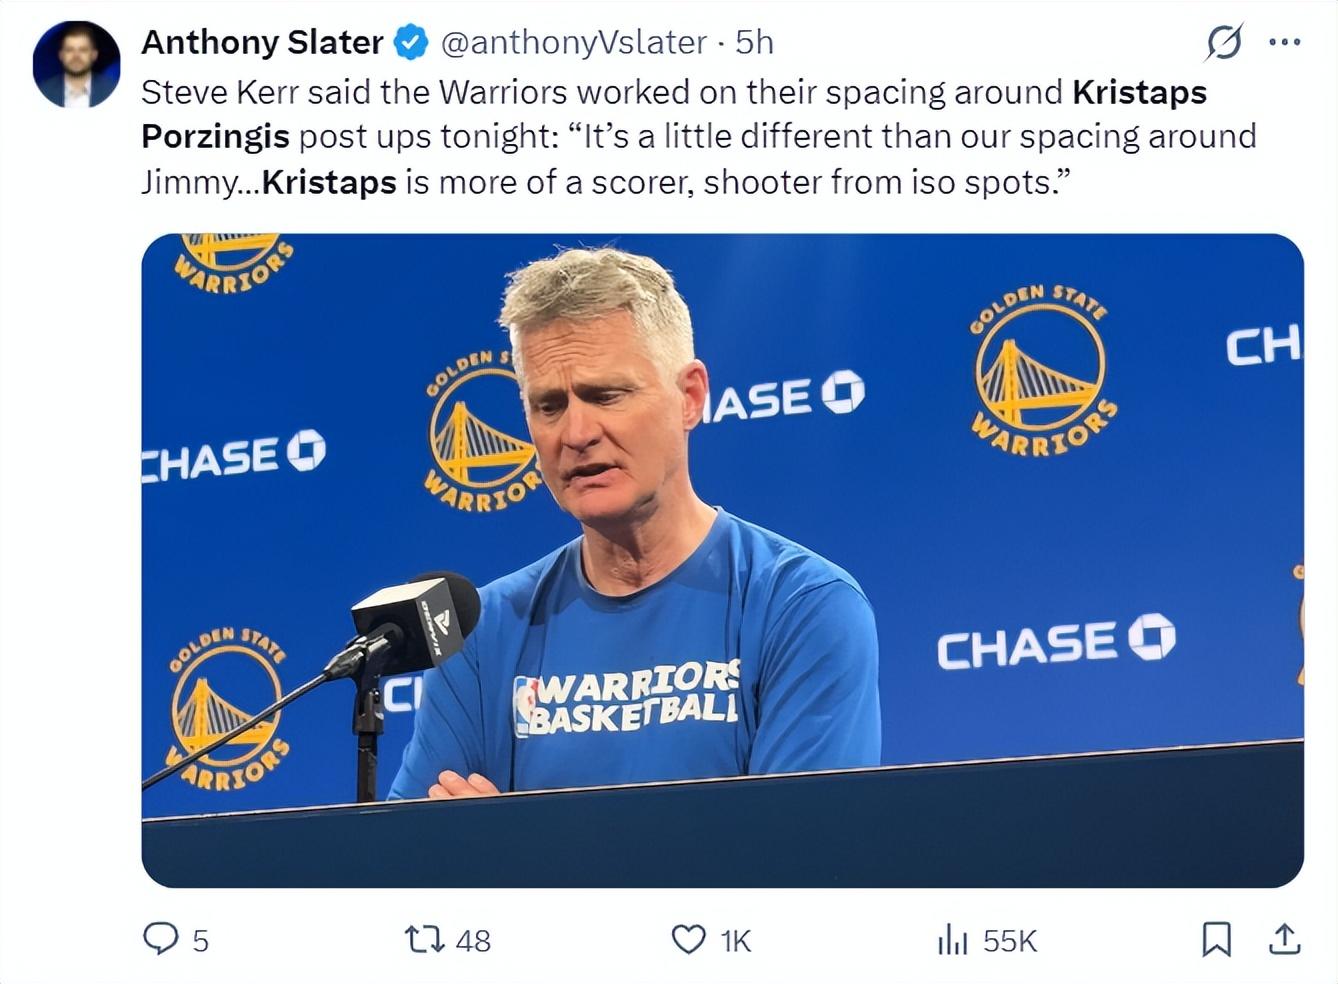The image size is (1338, 984).
Task: Click the reply count of 5
Action: 200,941
